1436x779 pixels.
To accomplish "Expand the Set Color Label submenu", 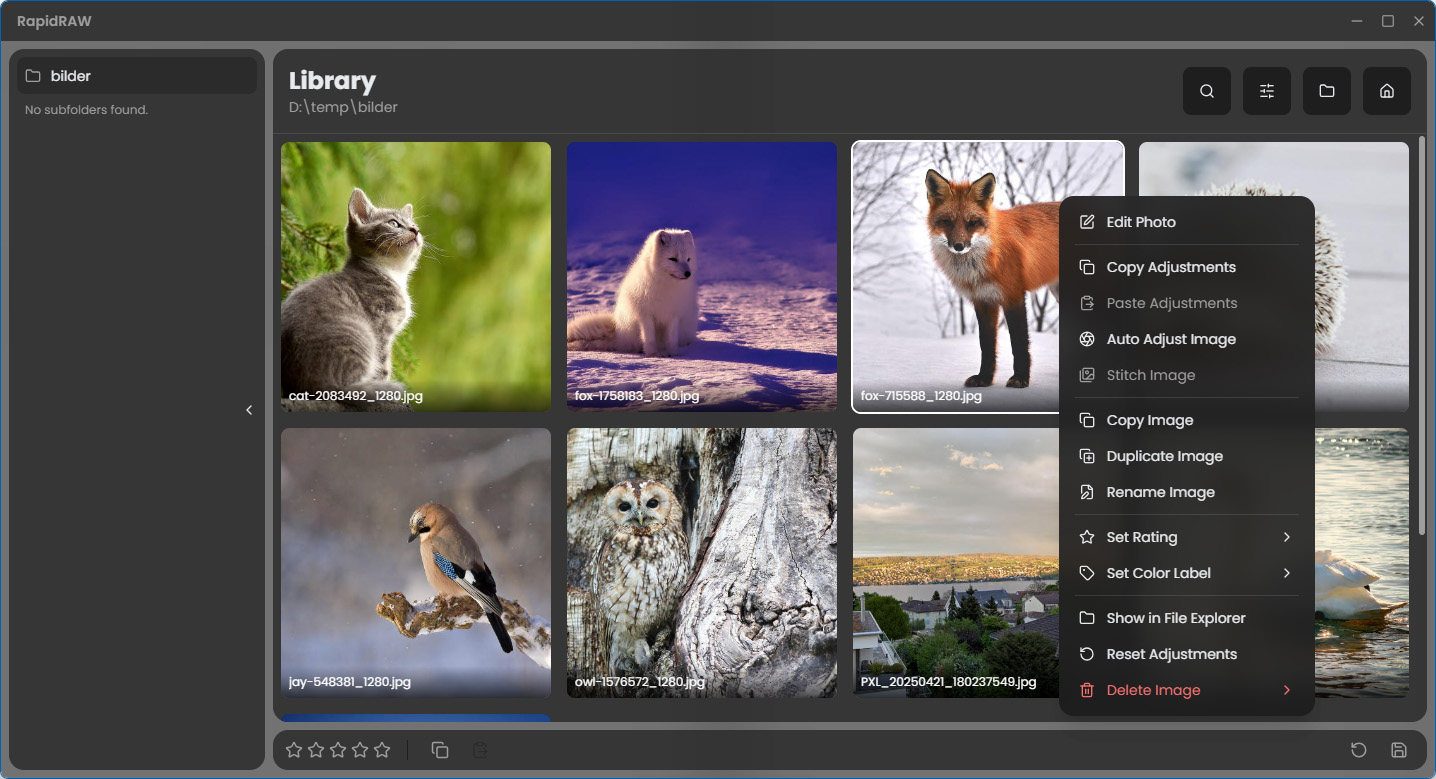I will click(1286, 573).
